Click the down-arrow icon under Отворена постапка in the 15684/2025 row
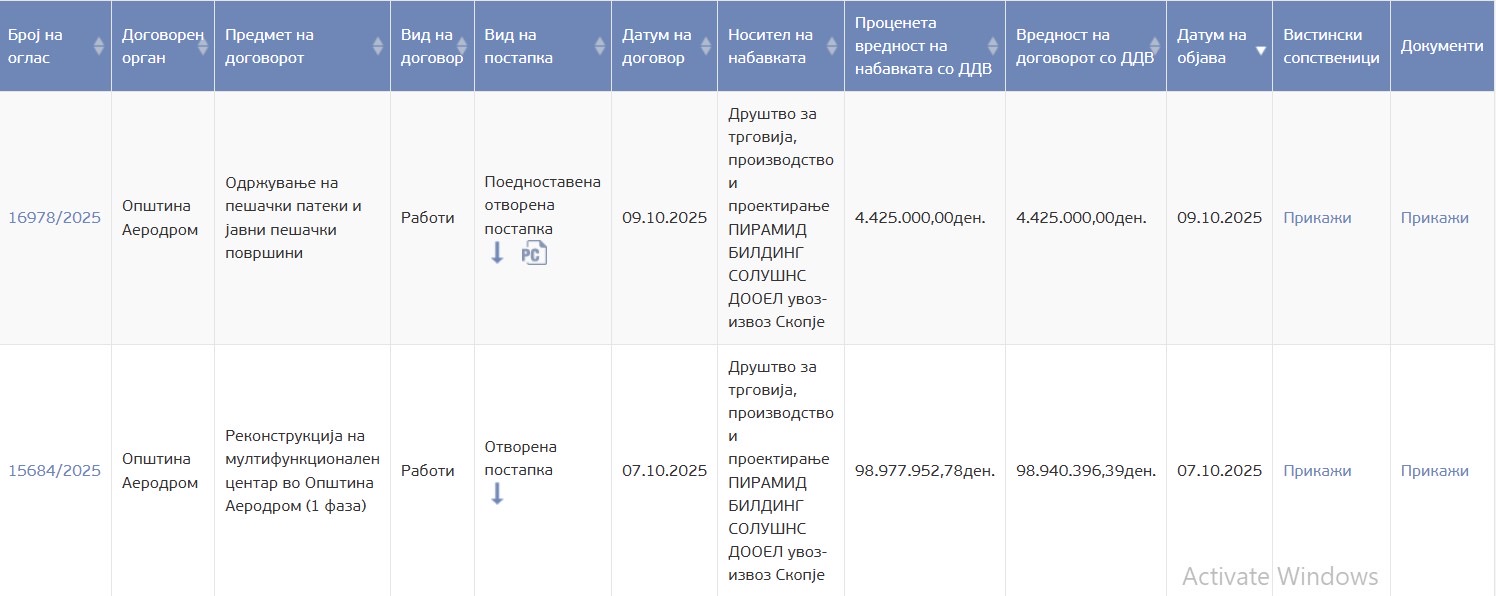 (497, 493)
